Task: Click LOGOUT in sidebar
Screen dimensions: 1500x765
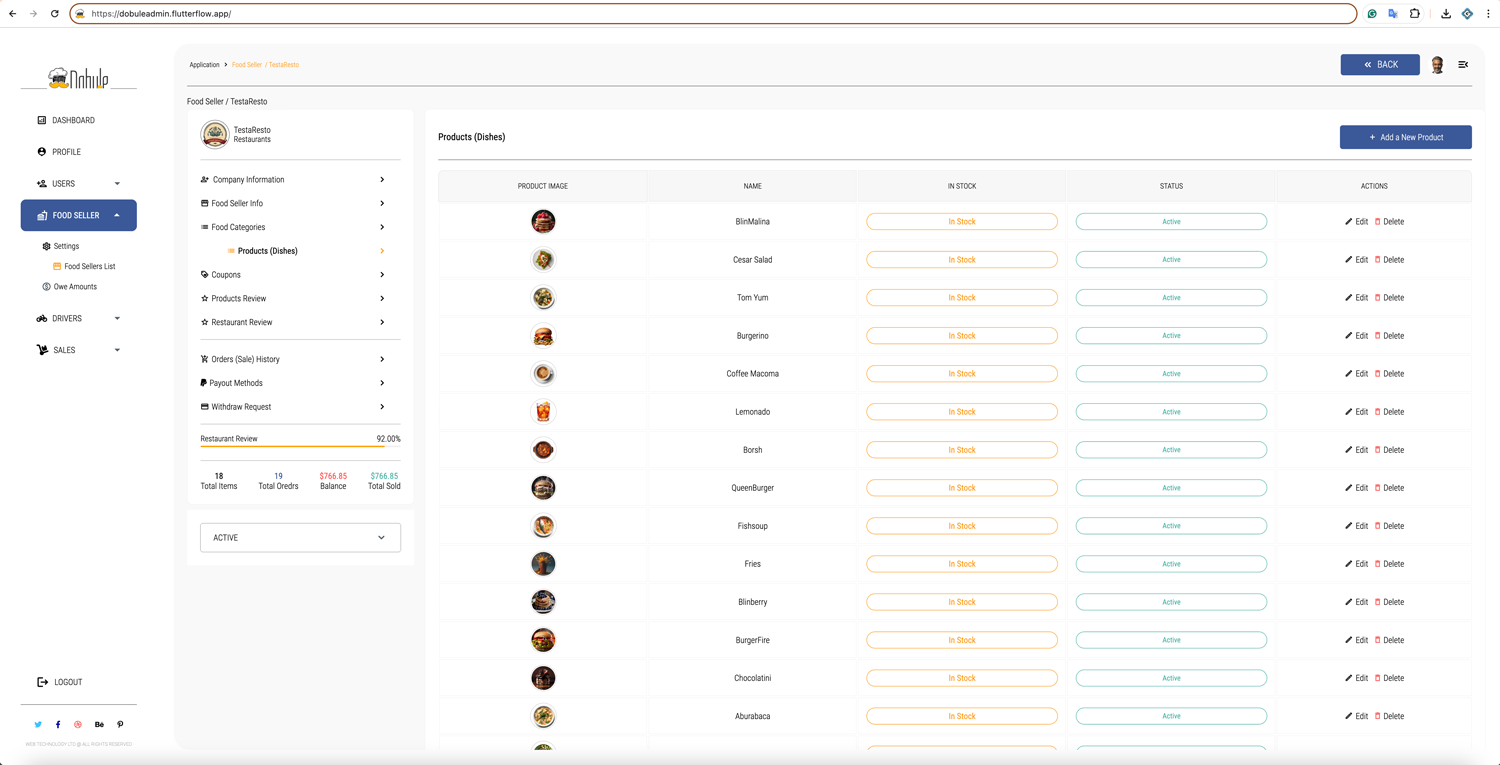Action: [60, 682]
